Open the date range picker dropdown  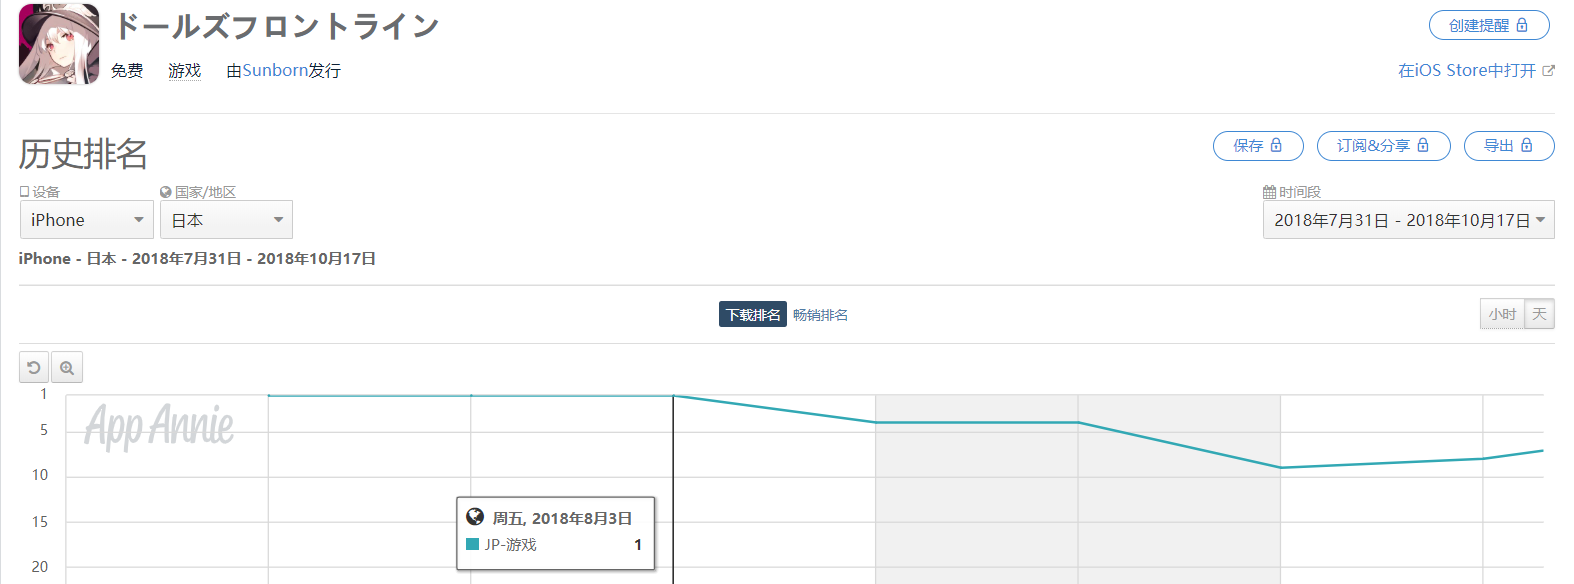pos(1409,220)
